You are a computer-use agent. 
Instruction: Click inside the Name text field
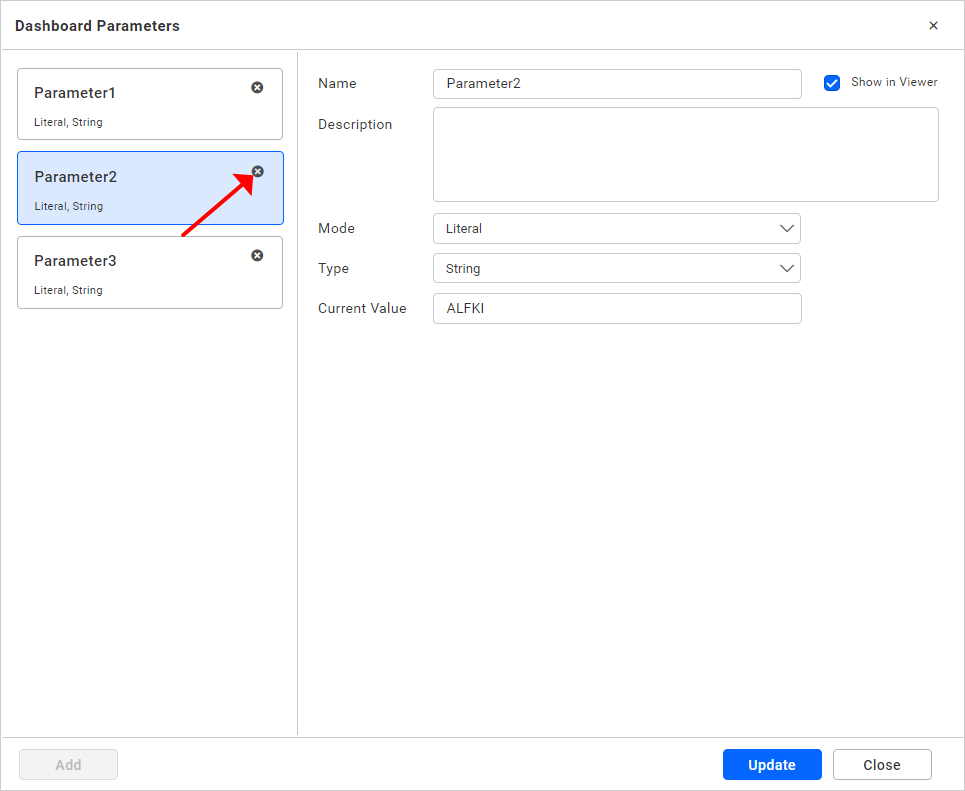point(617,84)
